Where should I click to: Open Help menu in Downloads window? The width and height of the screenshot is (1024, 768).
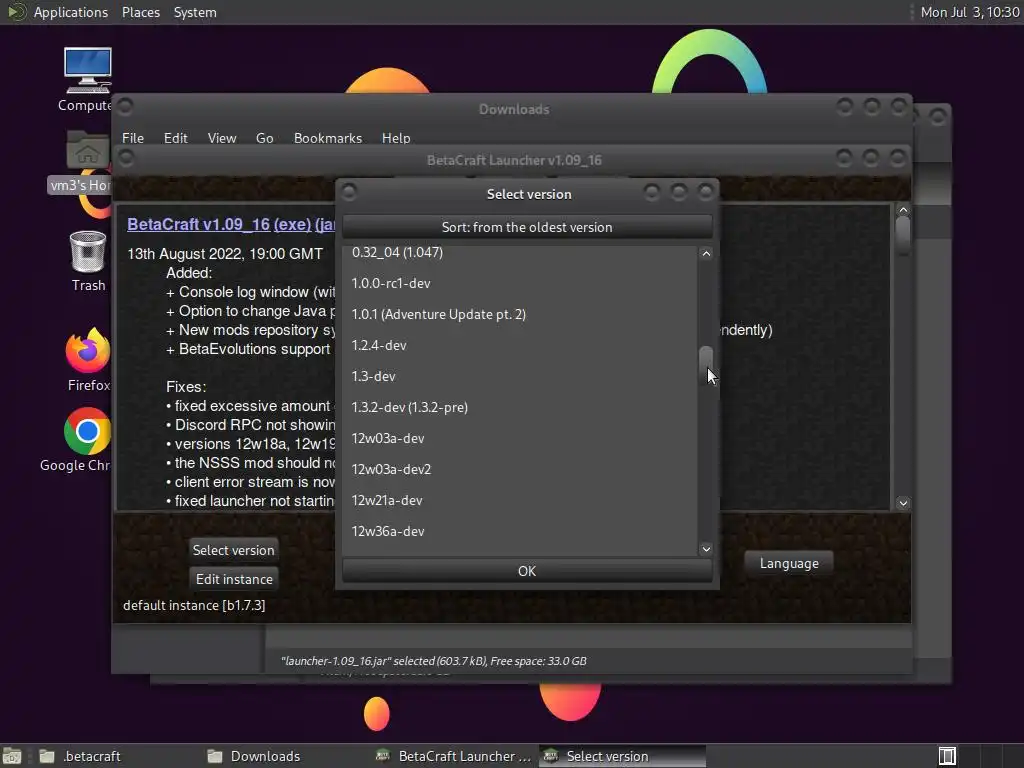pos(396,138)
